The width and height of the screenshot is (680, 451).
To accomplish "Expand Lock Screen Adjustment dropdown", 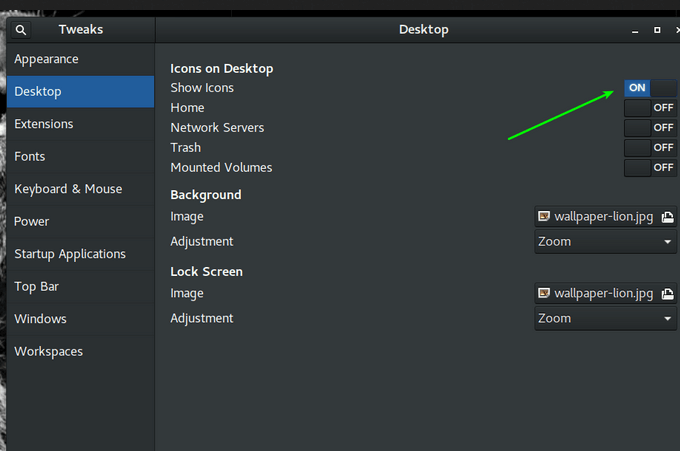I will coord(606,319).
